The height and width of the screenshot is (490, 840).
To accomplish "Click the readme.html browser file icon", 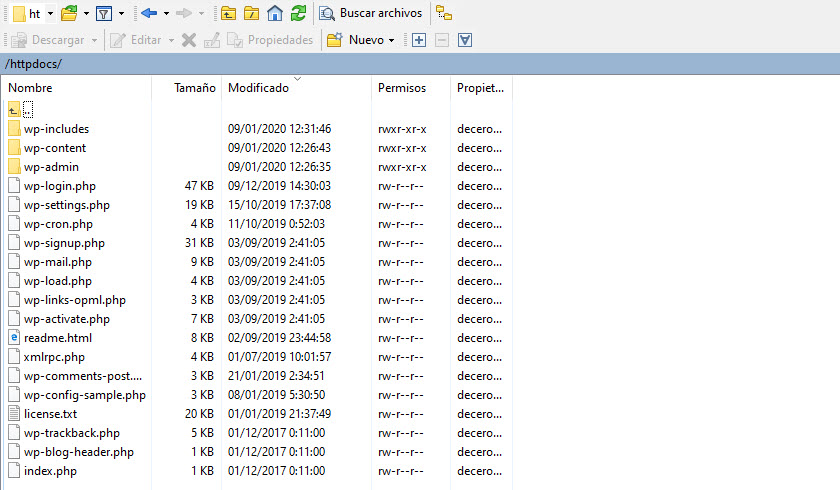I will 14,338.
